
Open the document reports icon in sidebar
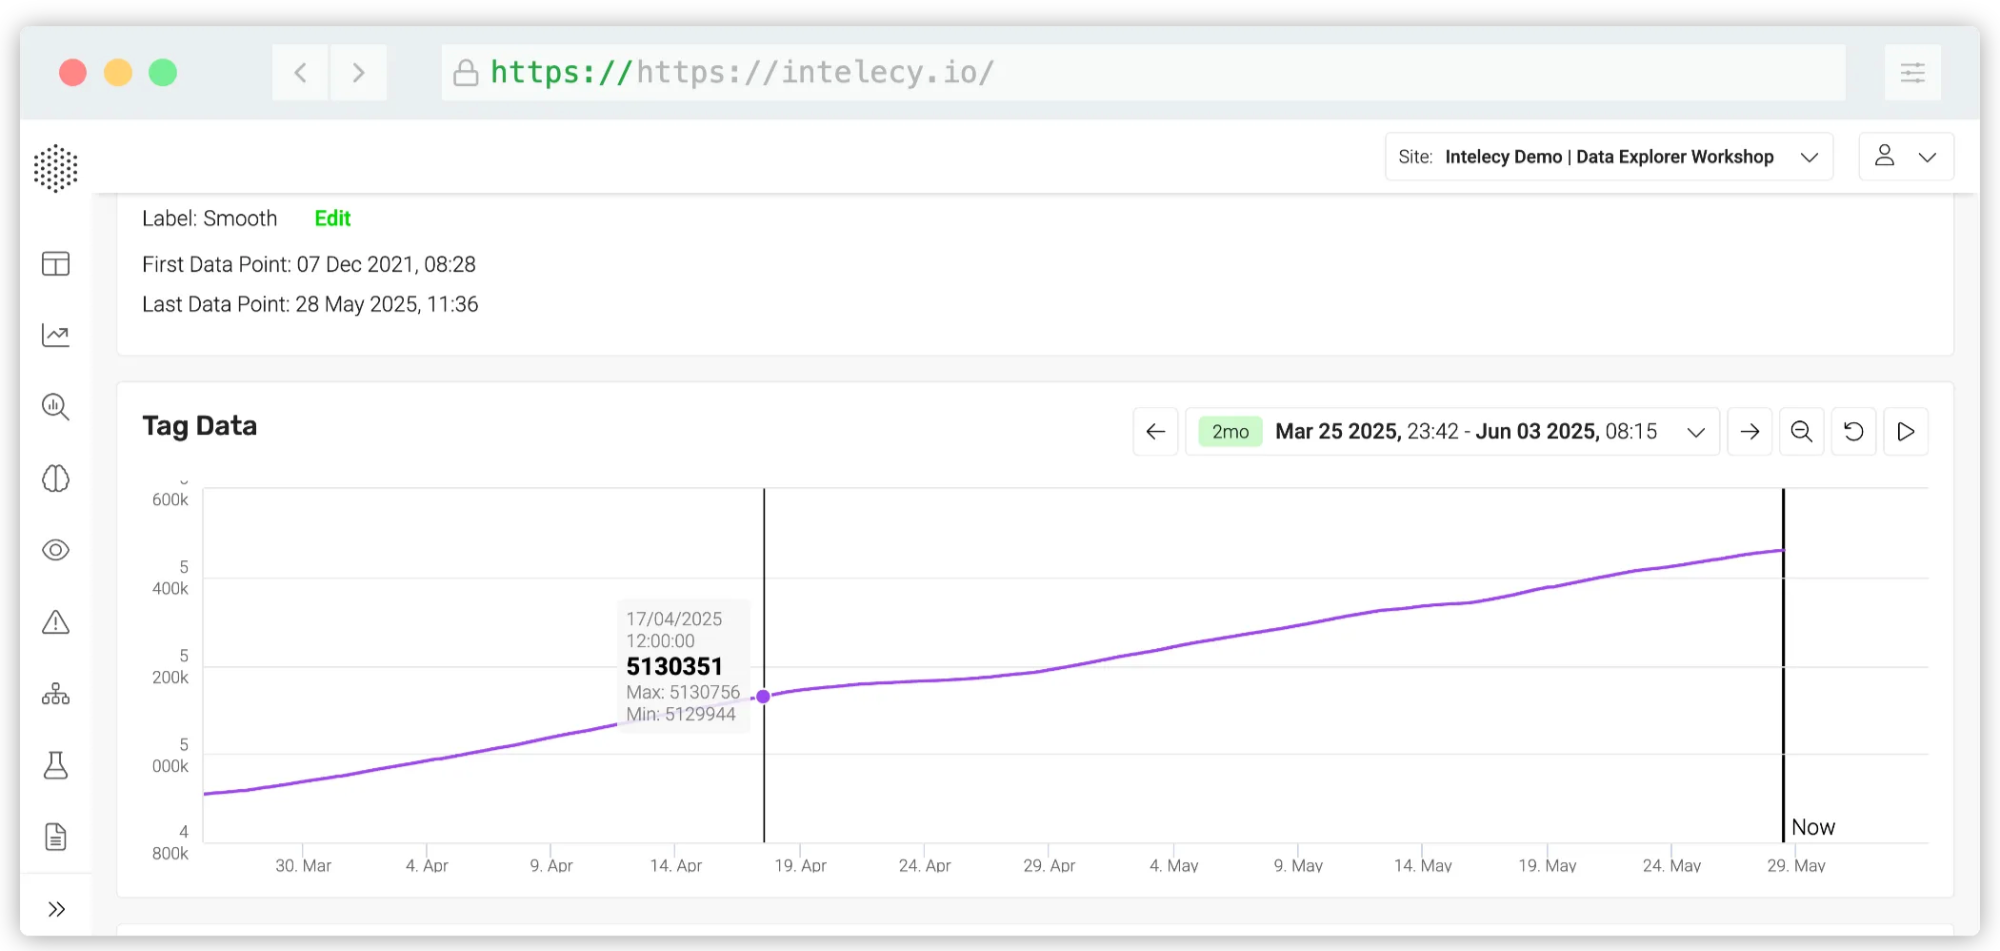pos(56,837)
